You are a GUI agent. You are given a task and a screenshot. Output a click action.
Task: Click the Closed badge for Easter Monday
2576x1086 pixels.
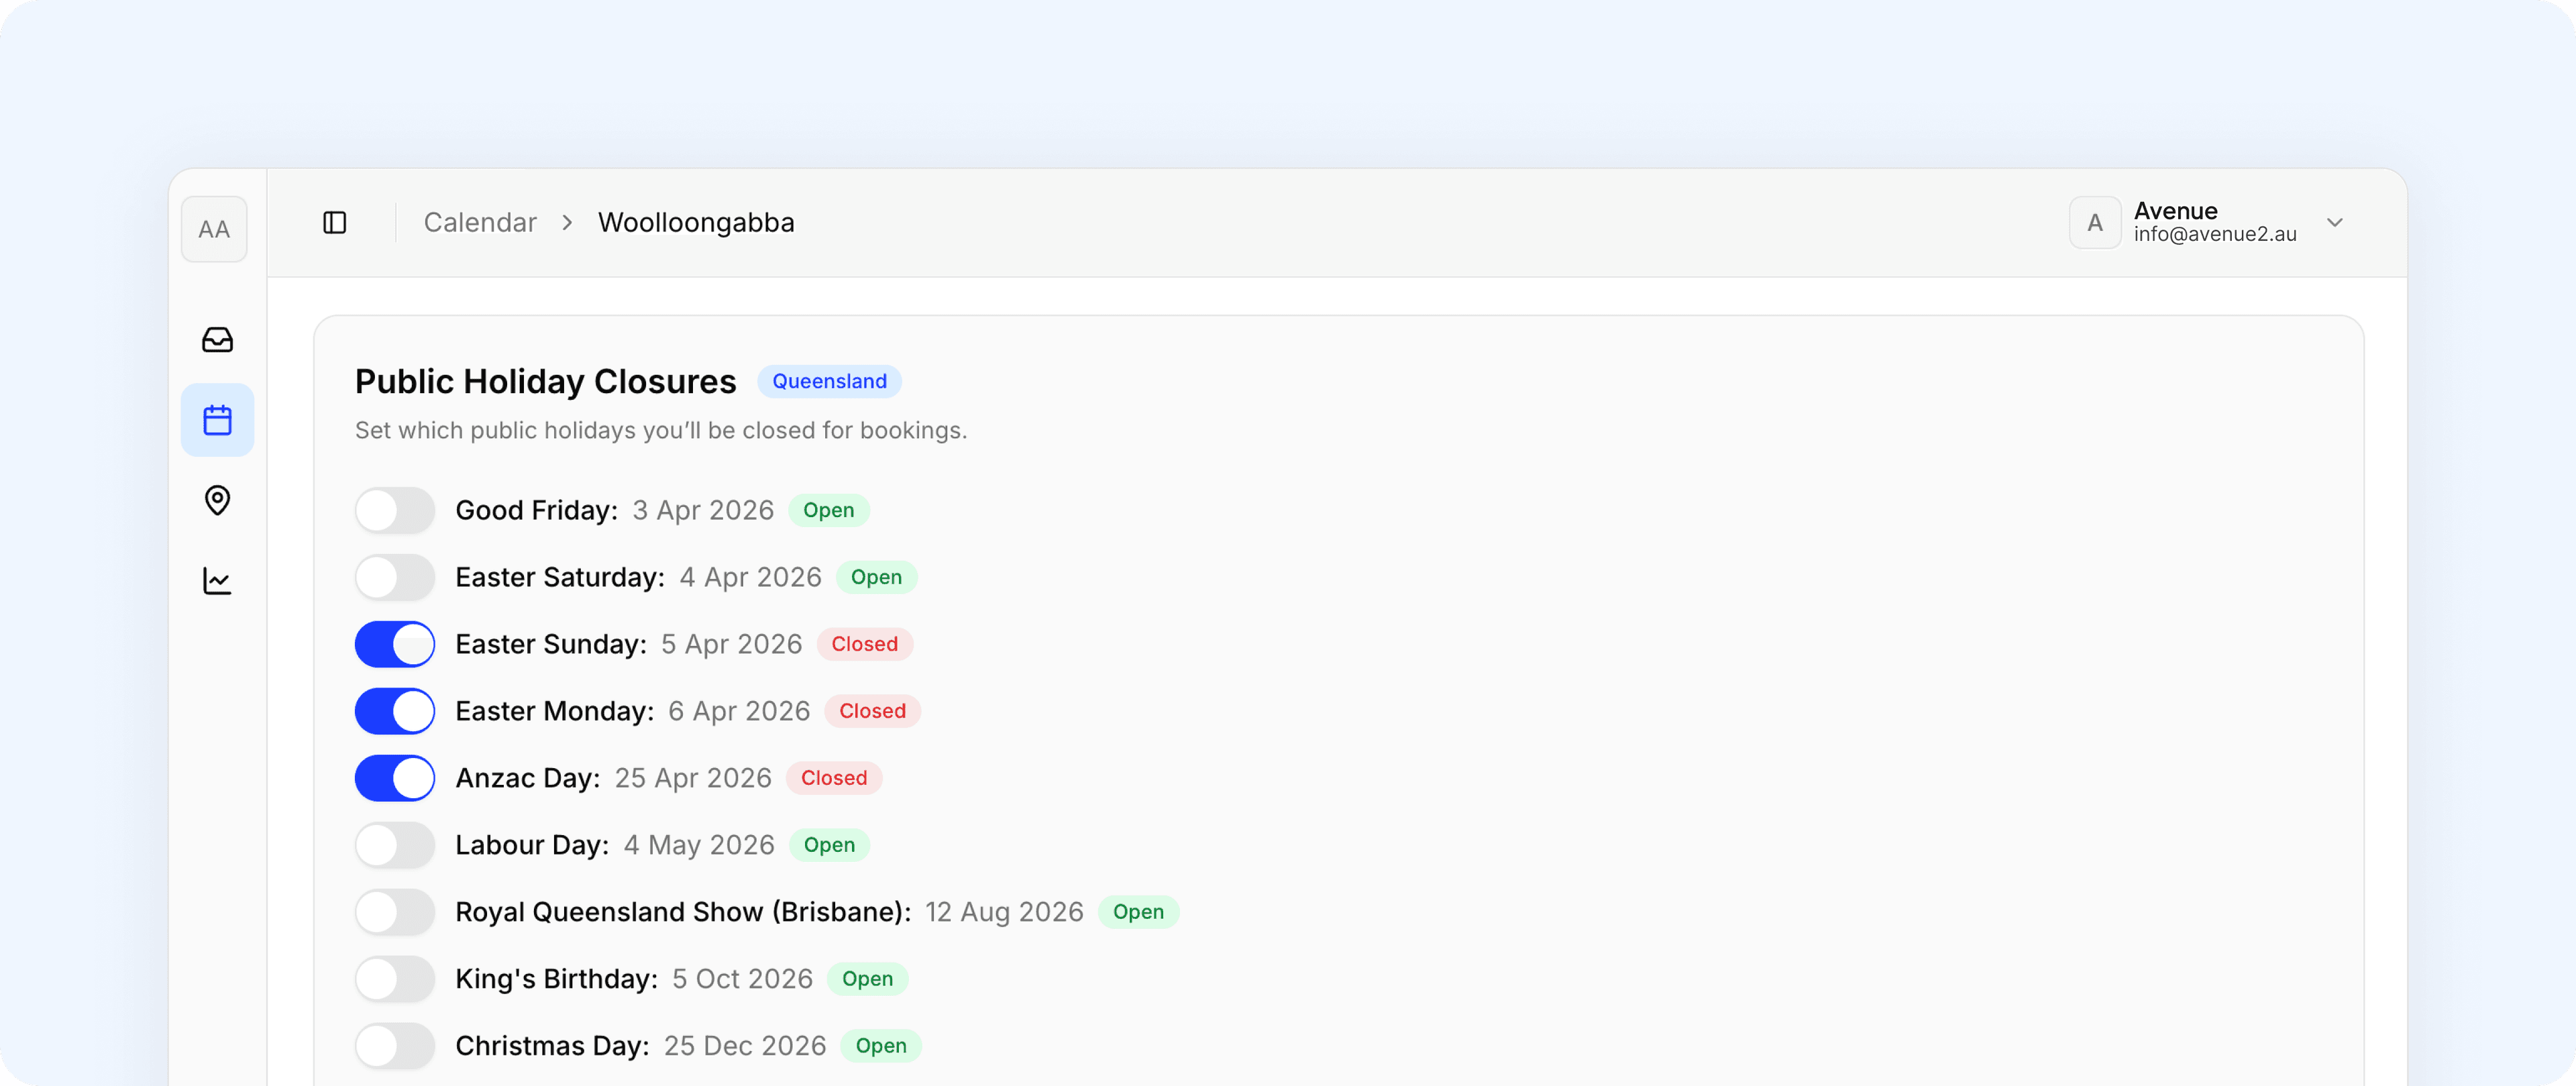(873, 711)
